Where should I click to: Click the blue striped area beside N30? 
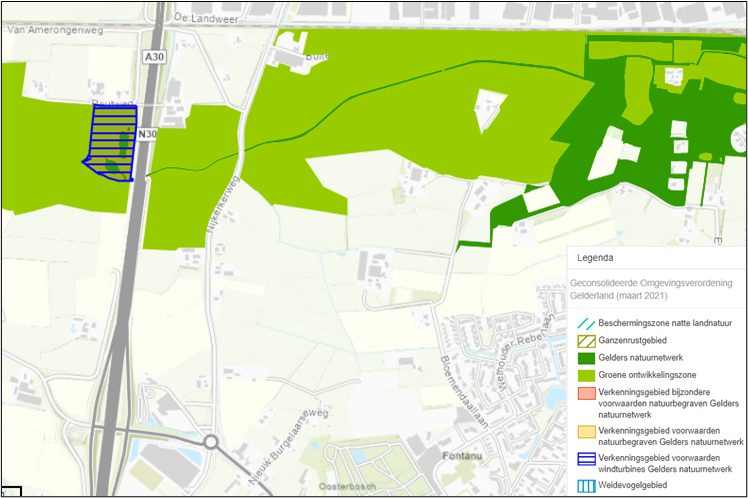point(111,142)
